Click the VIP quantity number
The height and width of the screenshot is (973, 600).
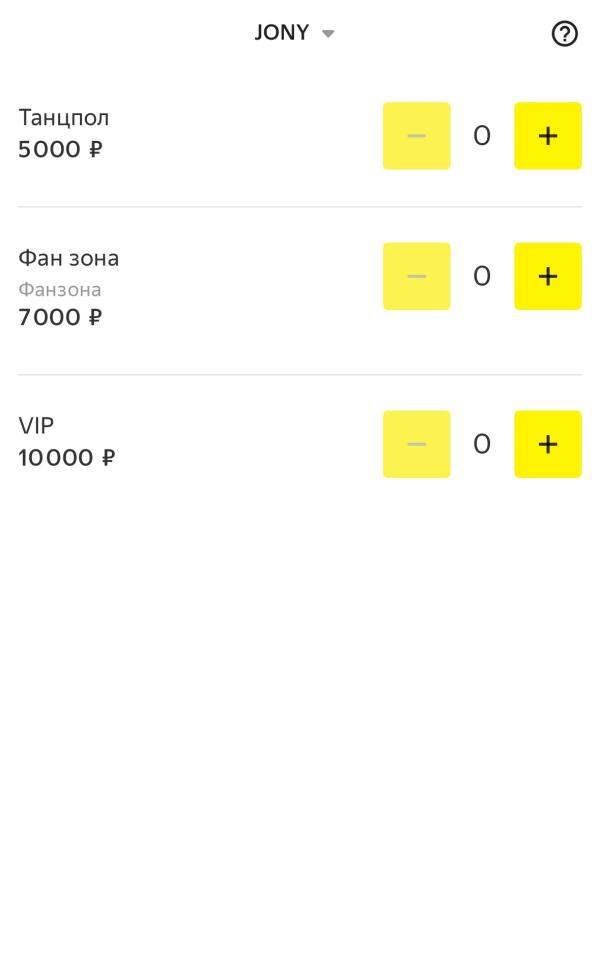click(x=482, y=444)
